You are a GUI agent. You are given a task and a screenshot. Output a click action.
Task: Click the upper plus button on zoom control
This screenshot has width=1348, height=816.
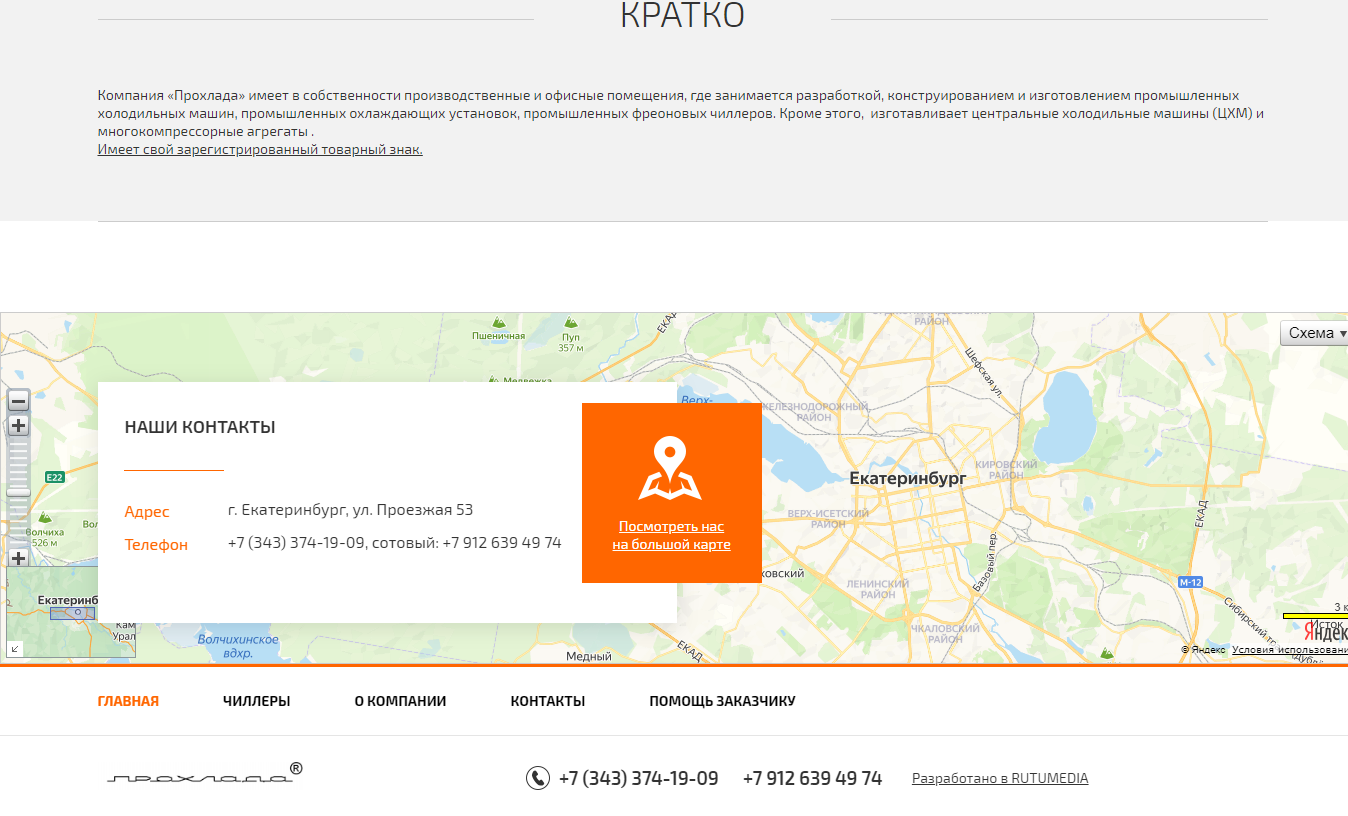pos(18,426)
